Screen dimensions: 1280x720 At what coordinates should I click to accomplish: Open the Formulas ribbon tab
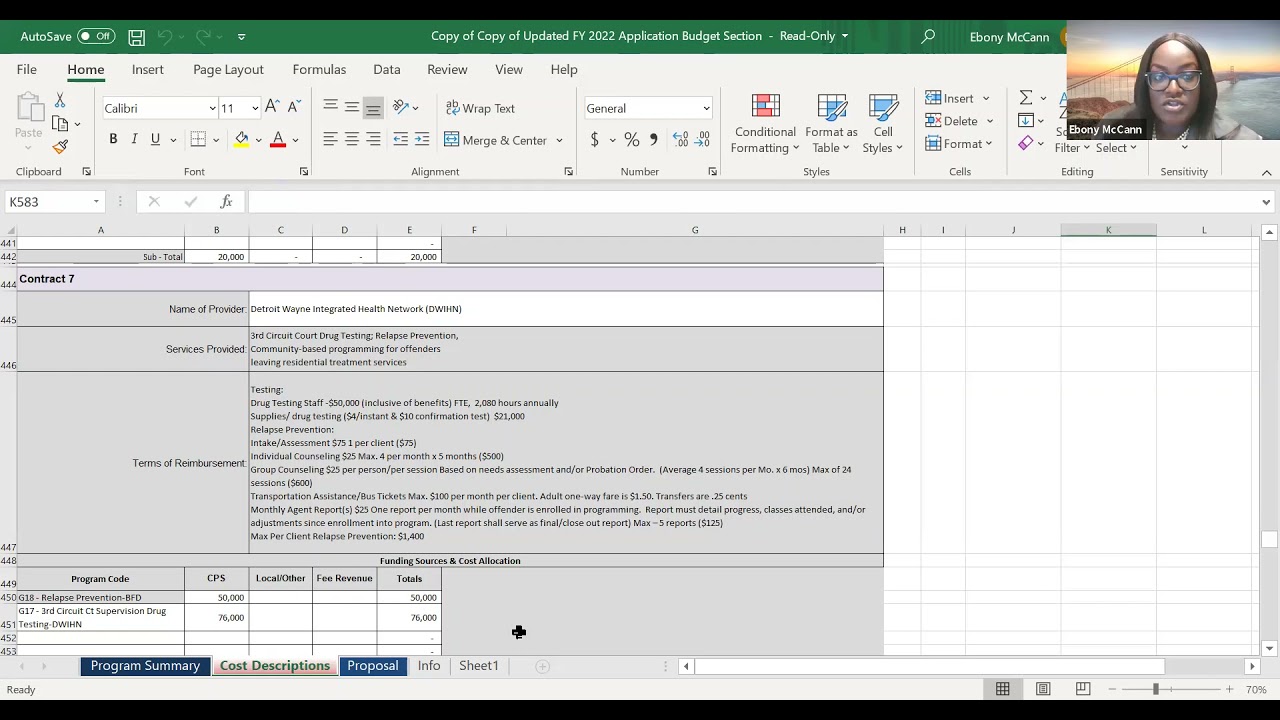[x=319, y=69]
